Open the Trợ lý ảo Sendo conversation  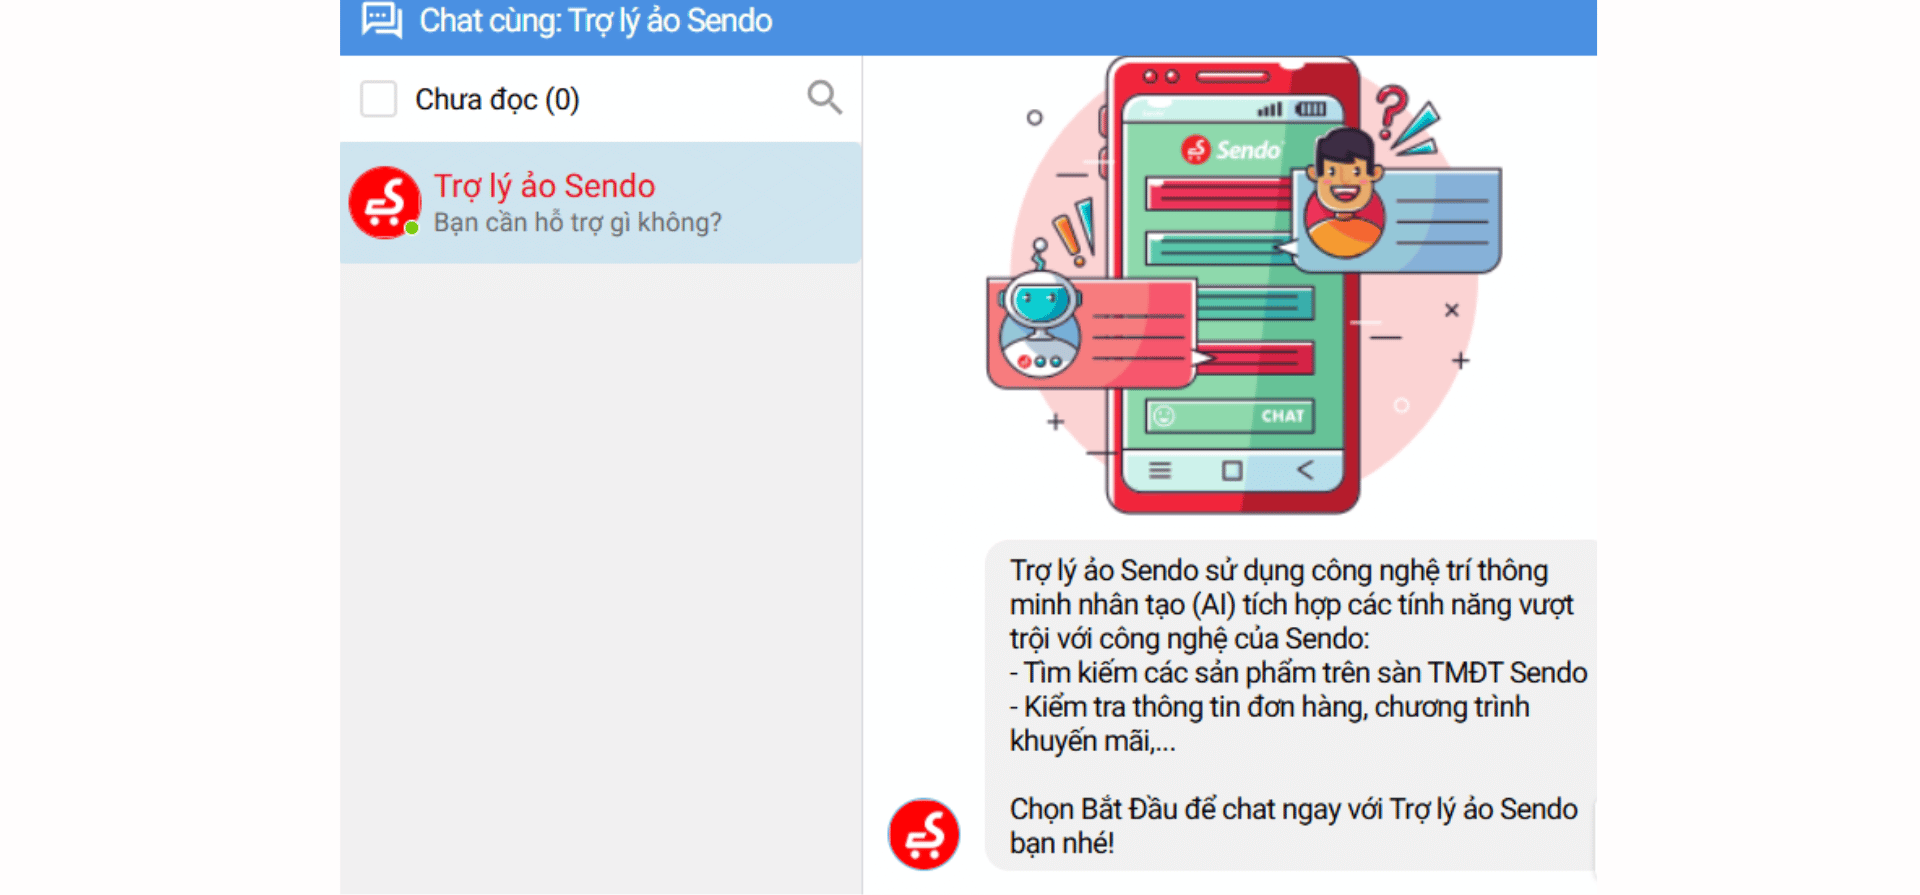[x=601, y=203]
